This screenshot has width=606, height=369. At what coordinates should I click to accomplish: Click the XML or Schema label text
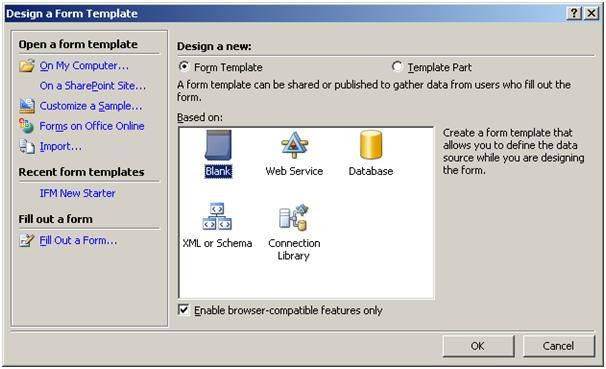(x=217, y=243)
